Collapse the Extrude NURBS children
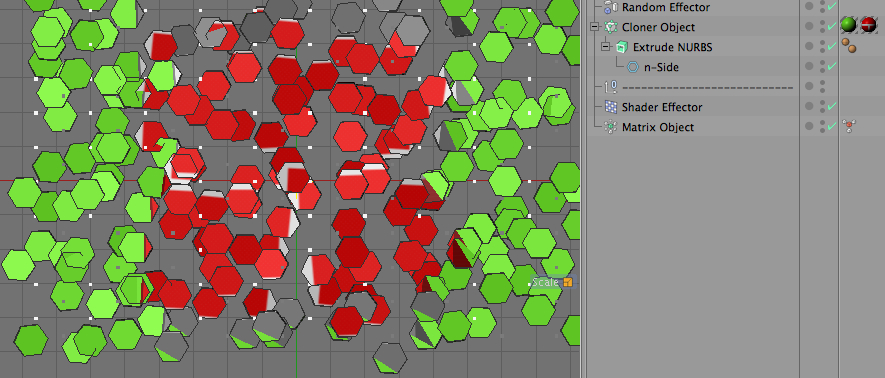 tap(606, 47)
